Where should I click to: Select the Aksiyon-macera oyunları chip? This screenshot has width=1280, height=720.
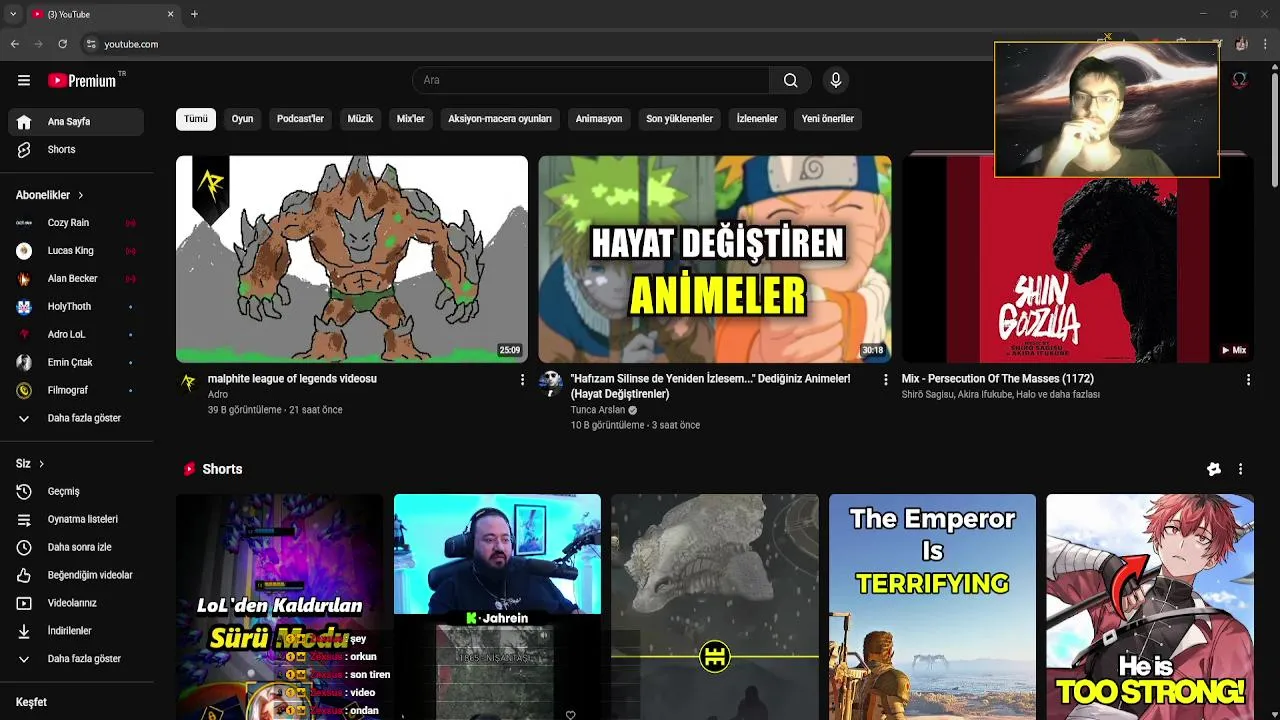point(500,119)
